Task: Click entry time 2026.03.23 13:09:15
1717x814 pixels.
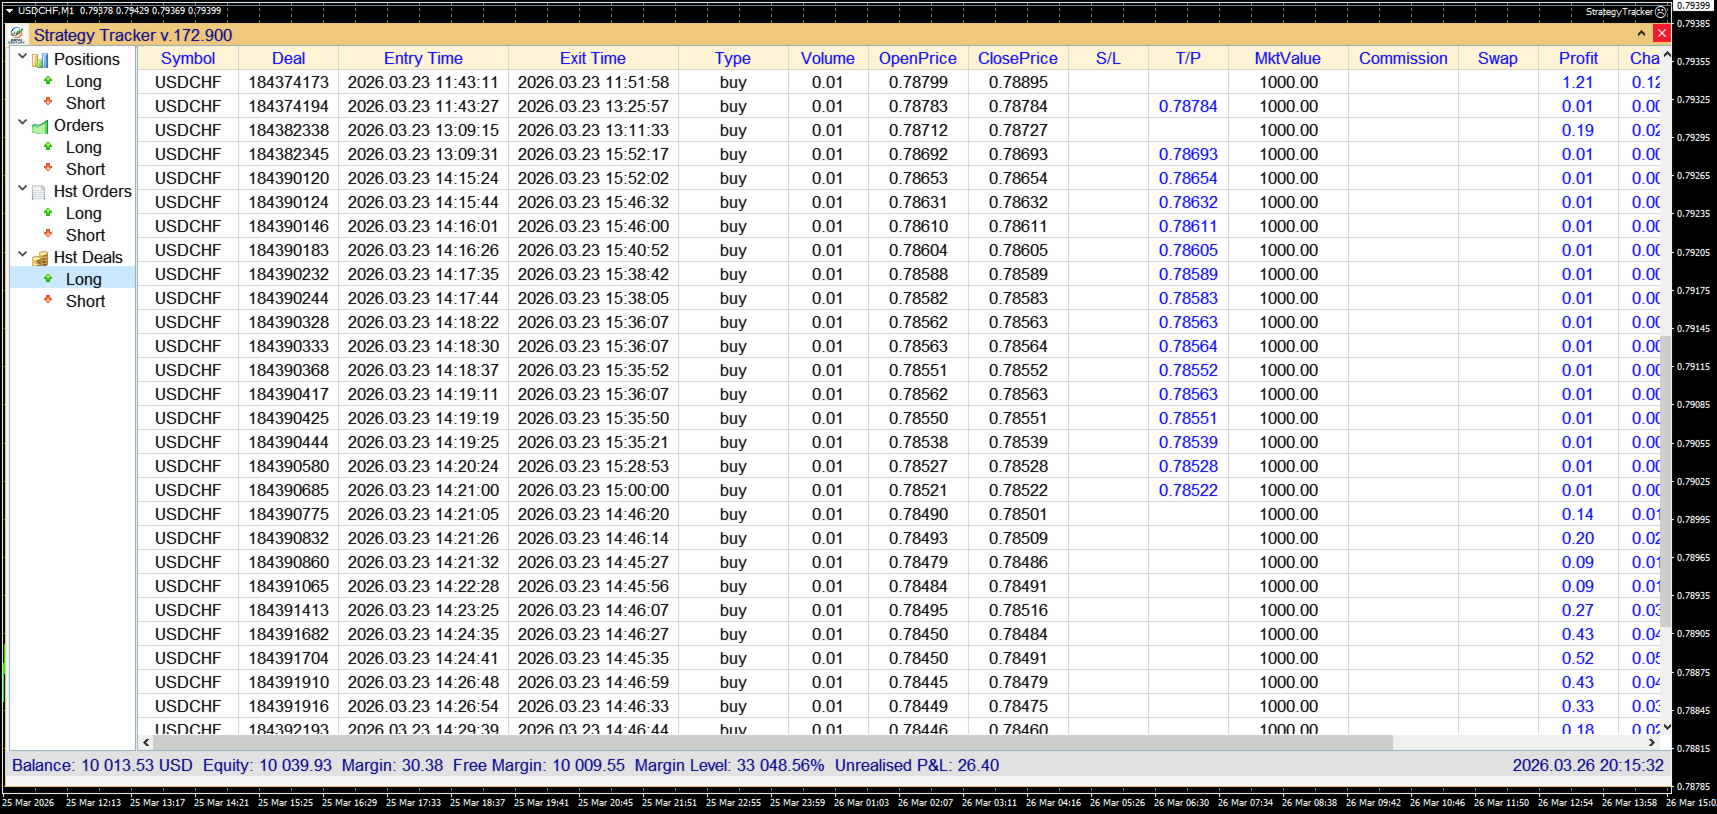Action: pos(423,130)
